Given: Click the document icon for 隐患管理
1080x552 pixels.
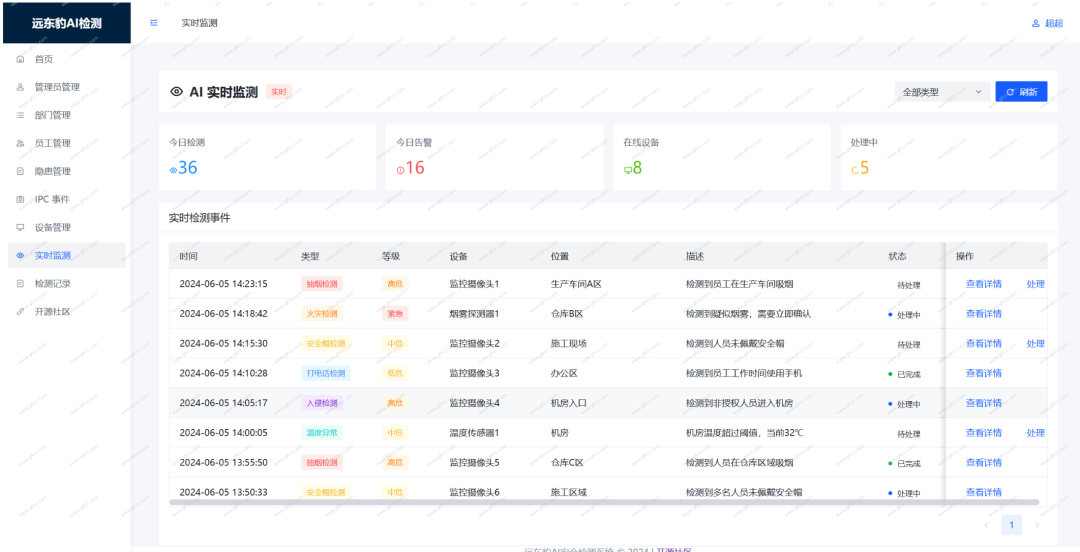Looking at the screenshot, I should pyautogui.click(x=20, y=171).
